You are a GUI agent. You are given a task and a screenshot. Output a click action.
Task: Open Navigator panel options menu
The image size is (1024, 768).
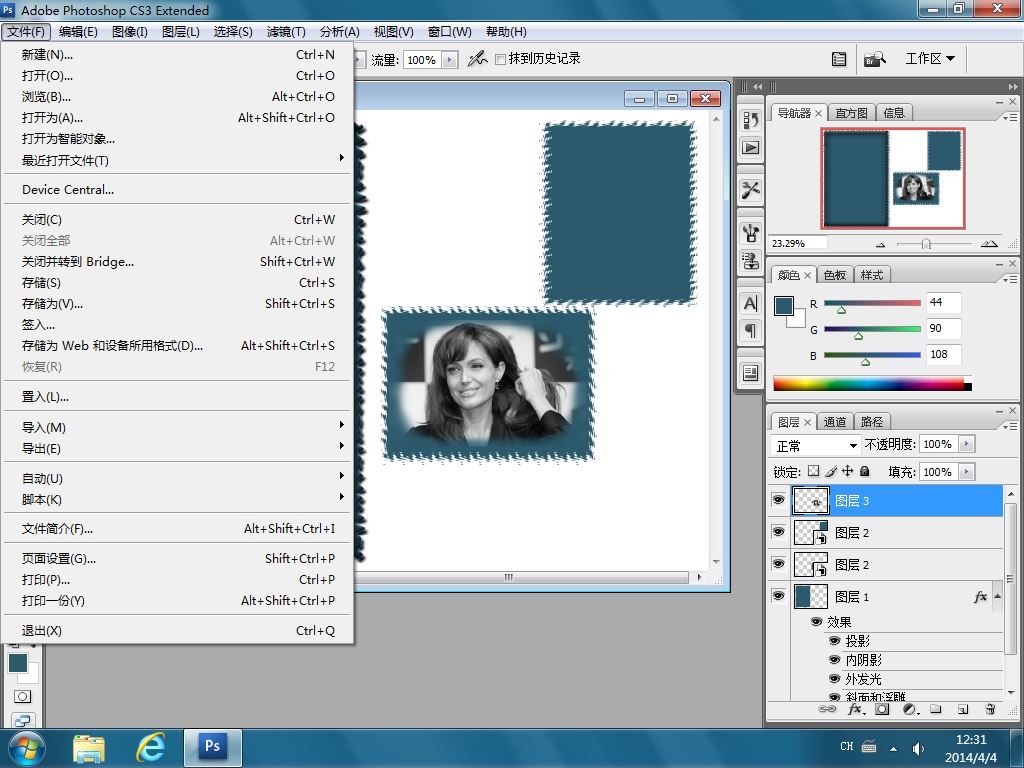pos(1010,118)
